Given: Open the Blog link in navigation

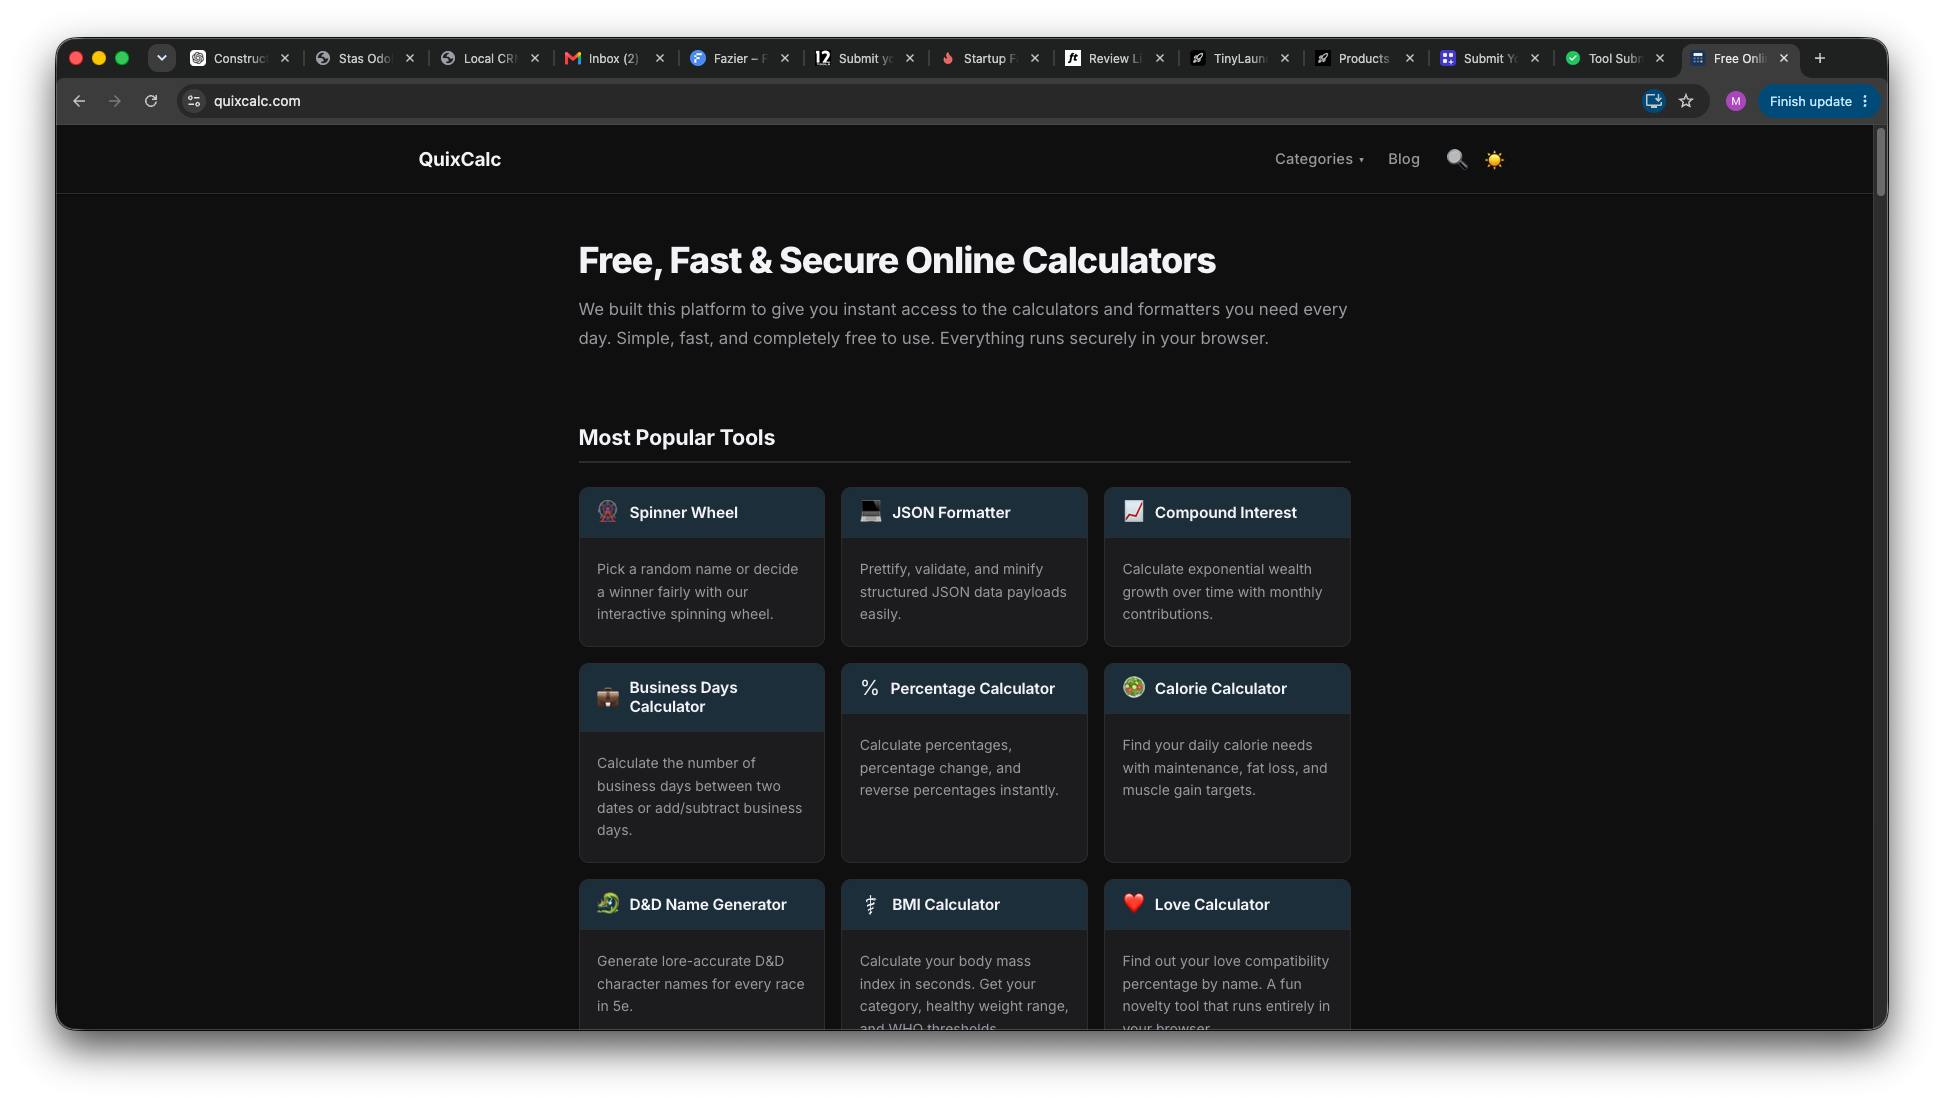Looking at the screenshot, I should coord(1403,159).
